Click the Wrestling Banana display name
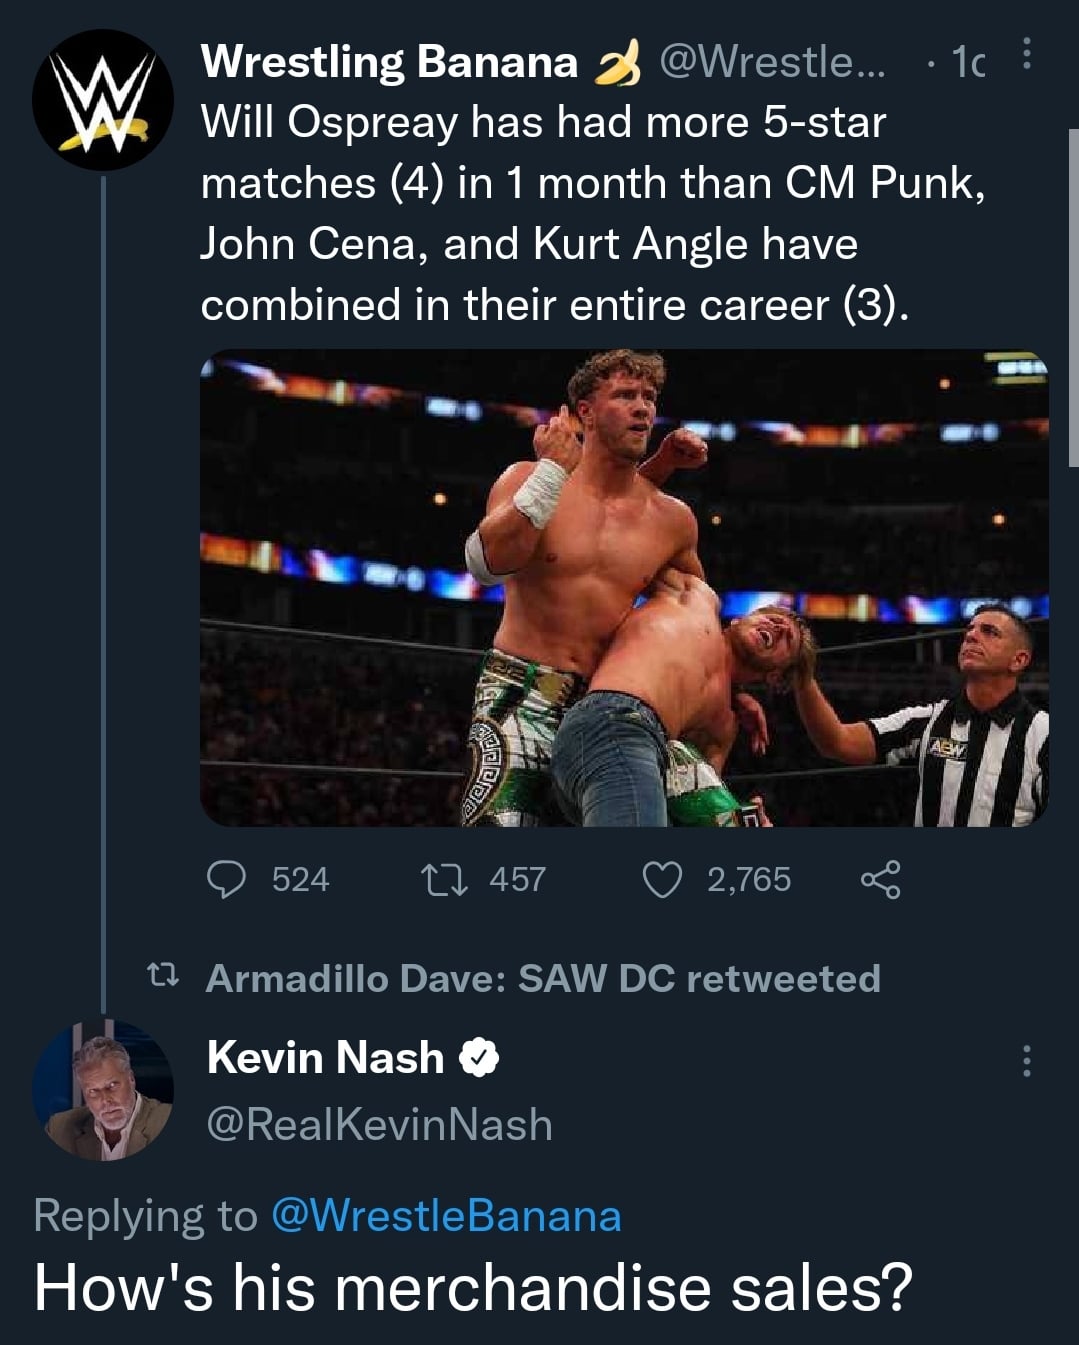 [x=389, y=62]
